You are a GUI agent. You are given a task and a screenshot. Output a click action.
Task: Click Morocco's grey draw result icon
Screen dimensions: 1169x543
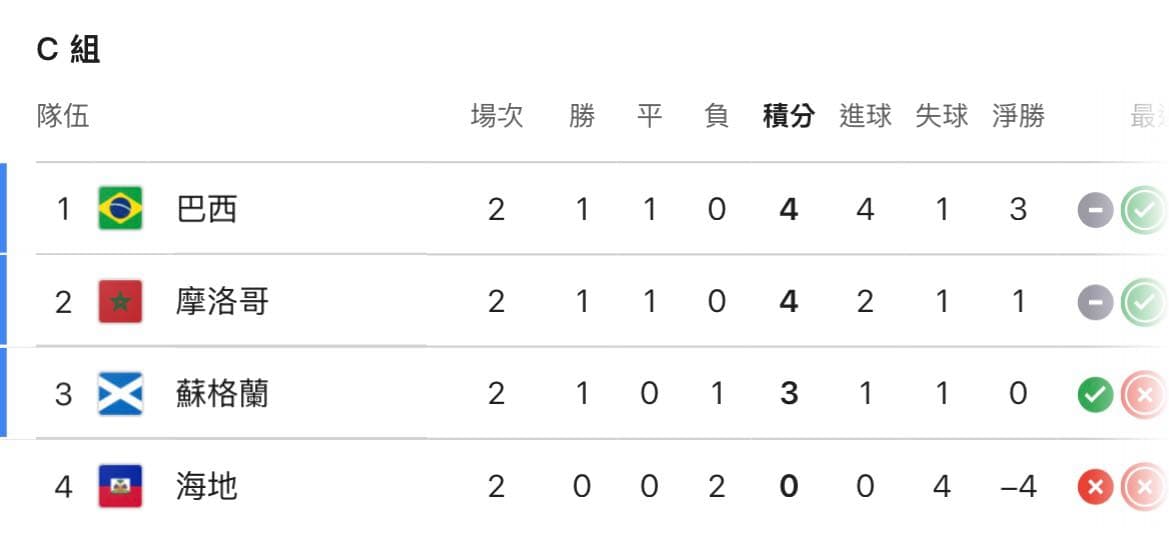point(1095,303)
